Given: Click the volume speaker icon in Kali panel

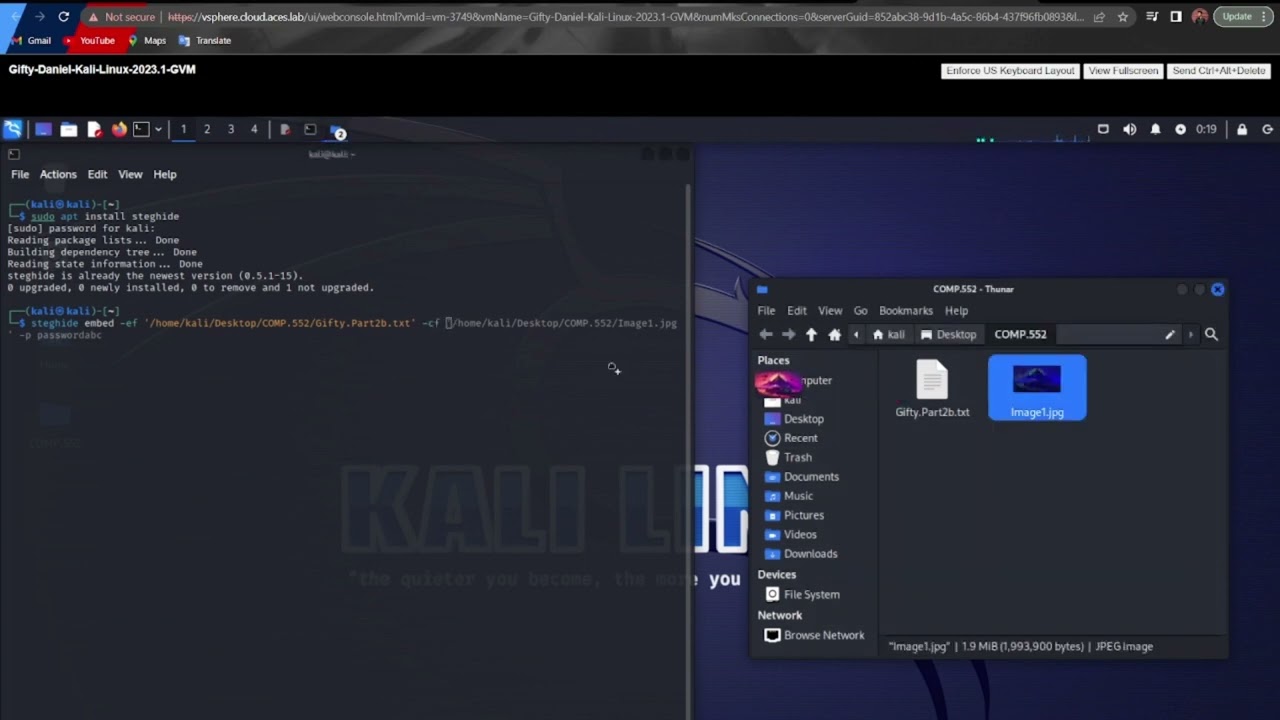Looking at the screenshot, I should point(1130,129).
